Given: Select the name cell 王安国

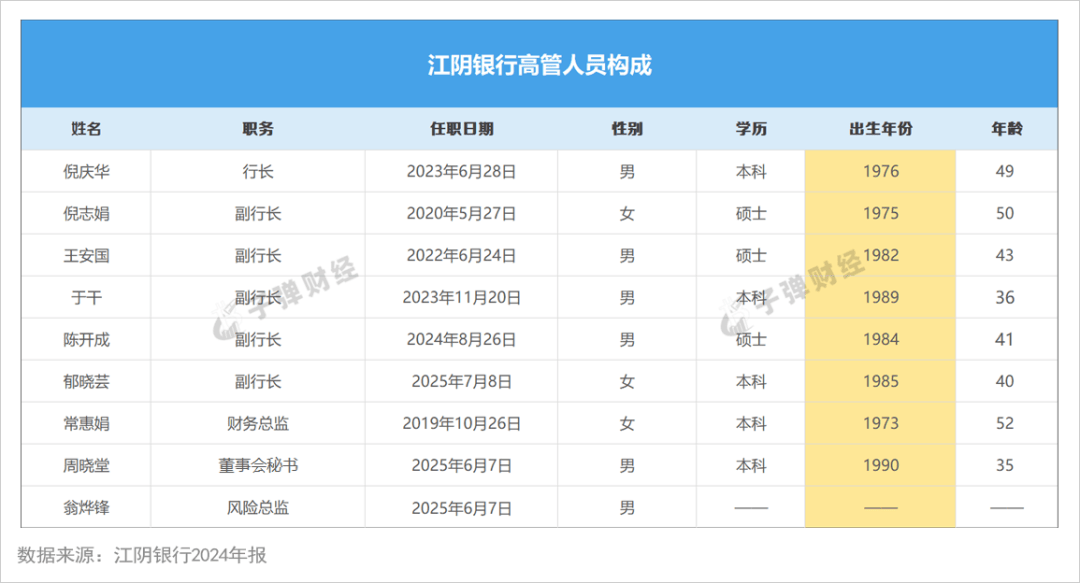Looking at the screenshot, I should [x=86, y=255].
